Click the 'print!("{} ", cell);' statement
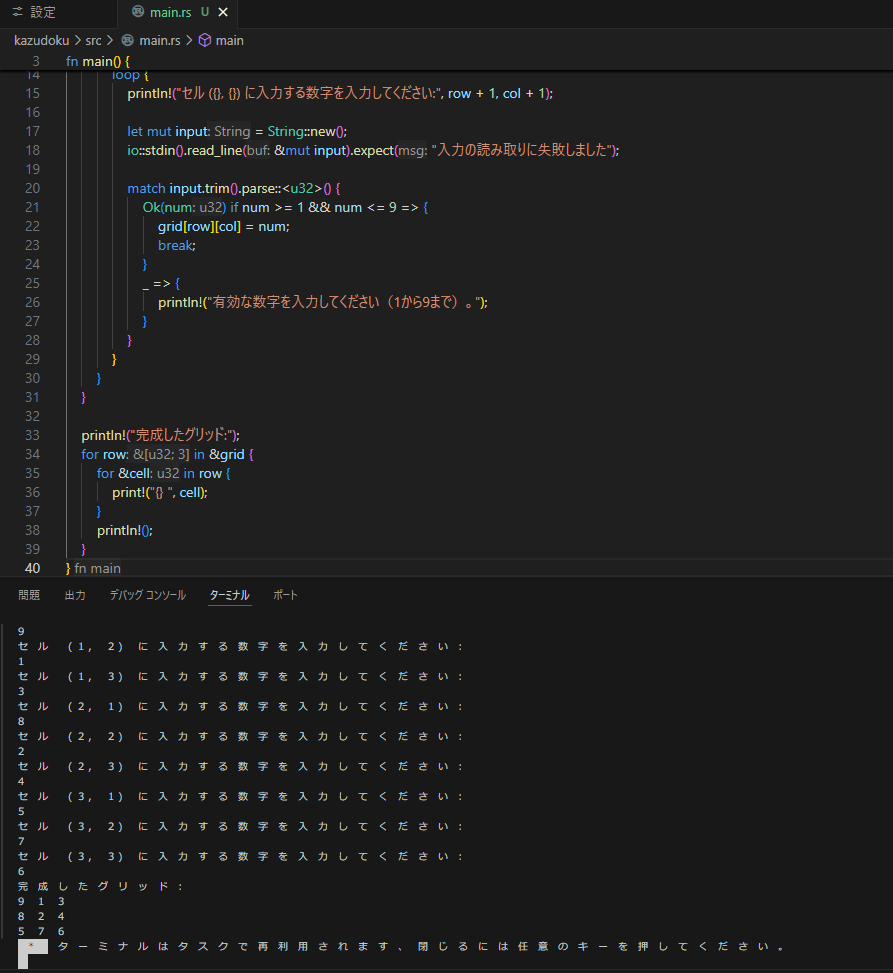The image size is (893, 973). [160, 492]
